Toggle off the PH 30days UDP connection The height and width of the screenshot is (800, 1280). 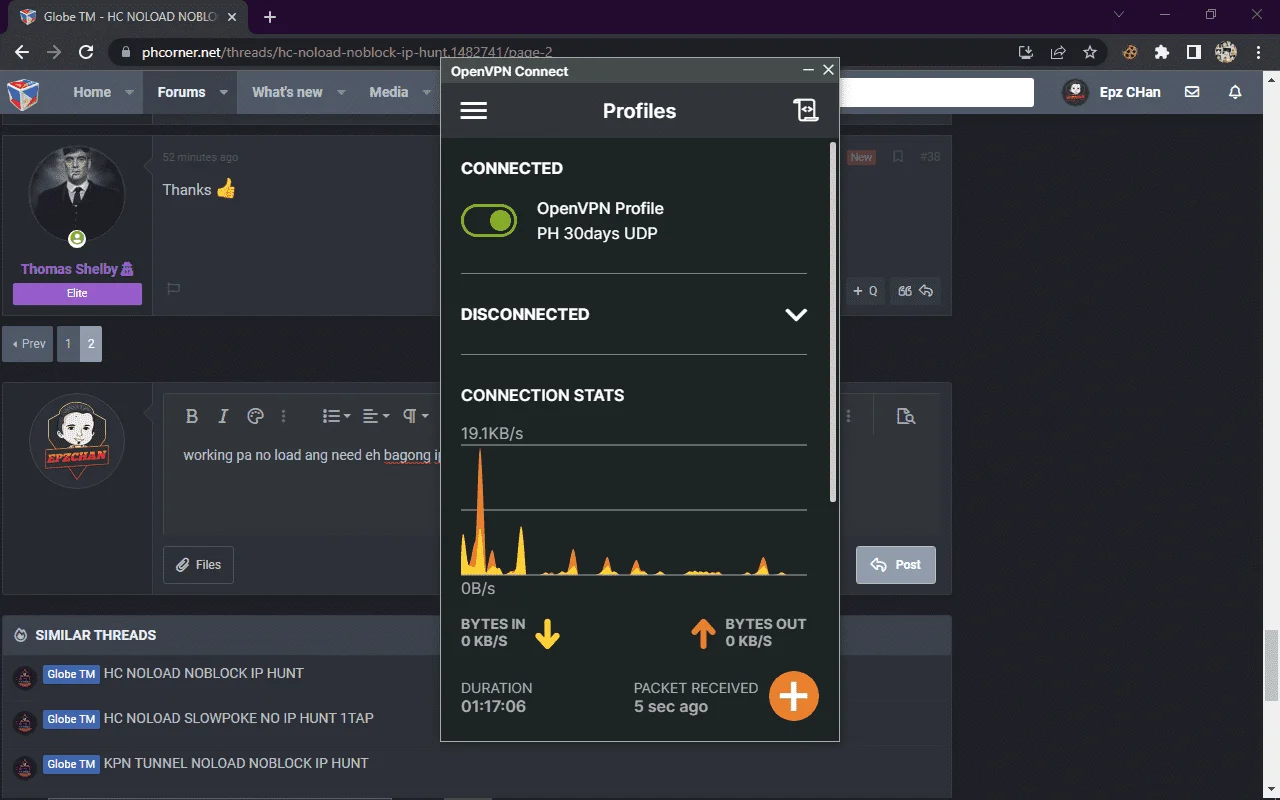coord(489,220)
